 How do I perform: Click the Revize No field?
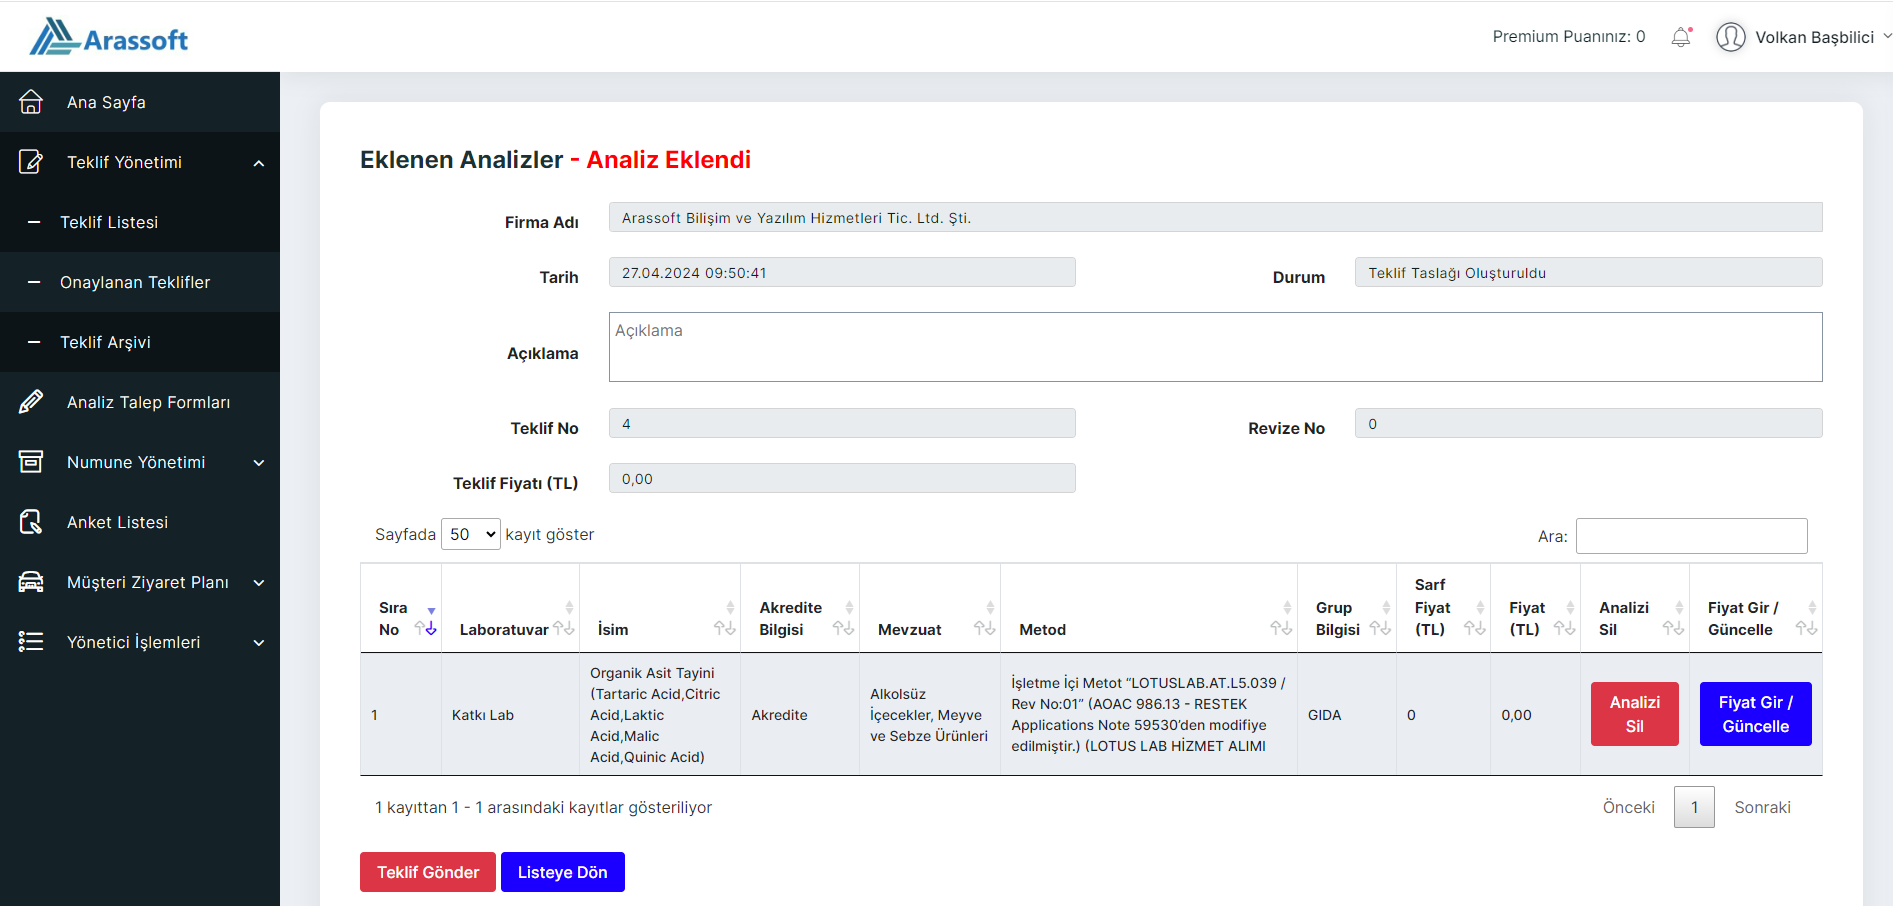click(x=1588, y=423)
